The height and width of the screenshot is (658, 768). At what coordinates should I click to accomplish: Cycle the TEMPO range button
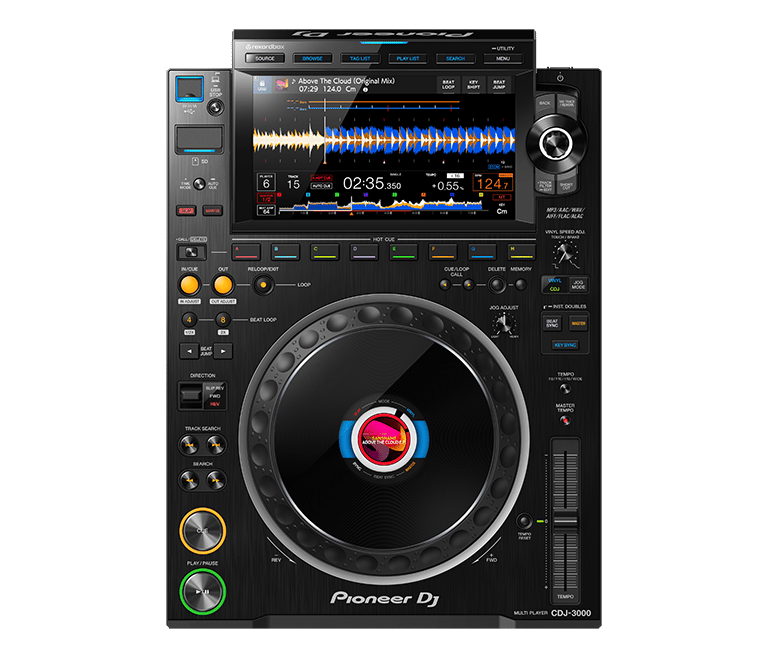[x=565, y=389]
